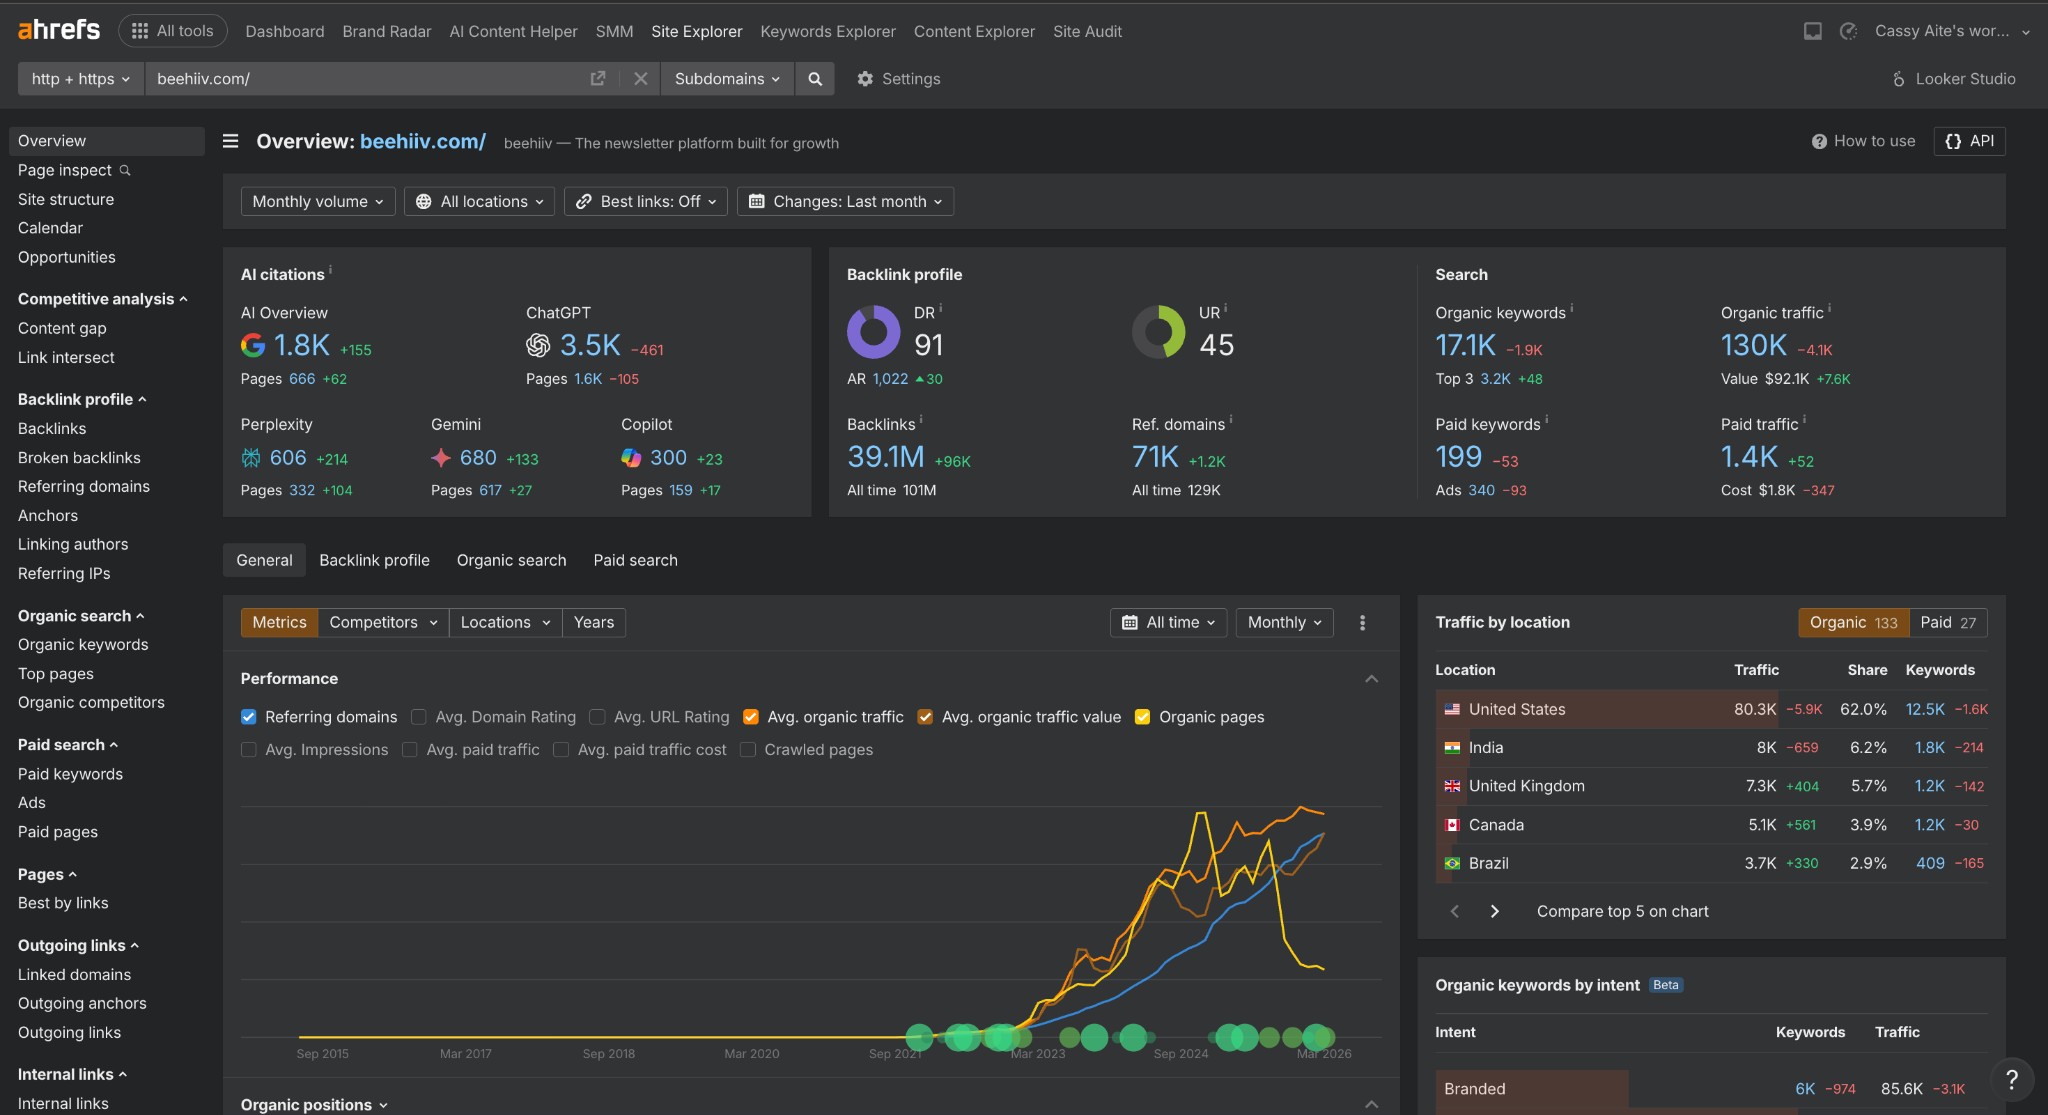This screenshot has height=1115, width=2048.
Task: Disable the Referring domains checkbox
Action: 248,717
